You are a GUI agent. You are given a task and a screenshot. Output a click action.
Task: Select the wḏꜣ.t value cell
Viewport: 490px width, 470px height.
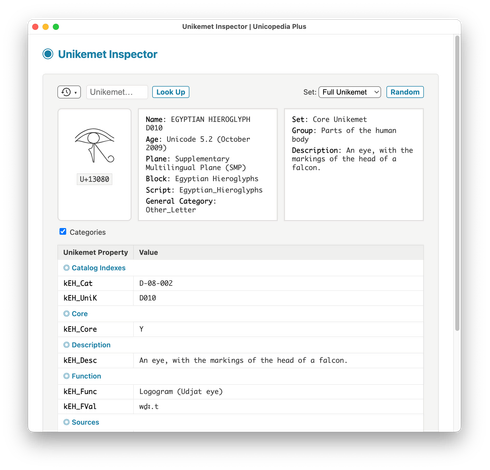click(x=279, y=406)
